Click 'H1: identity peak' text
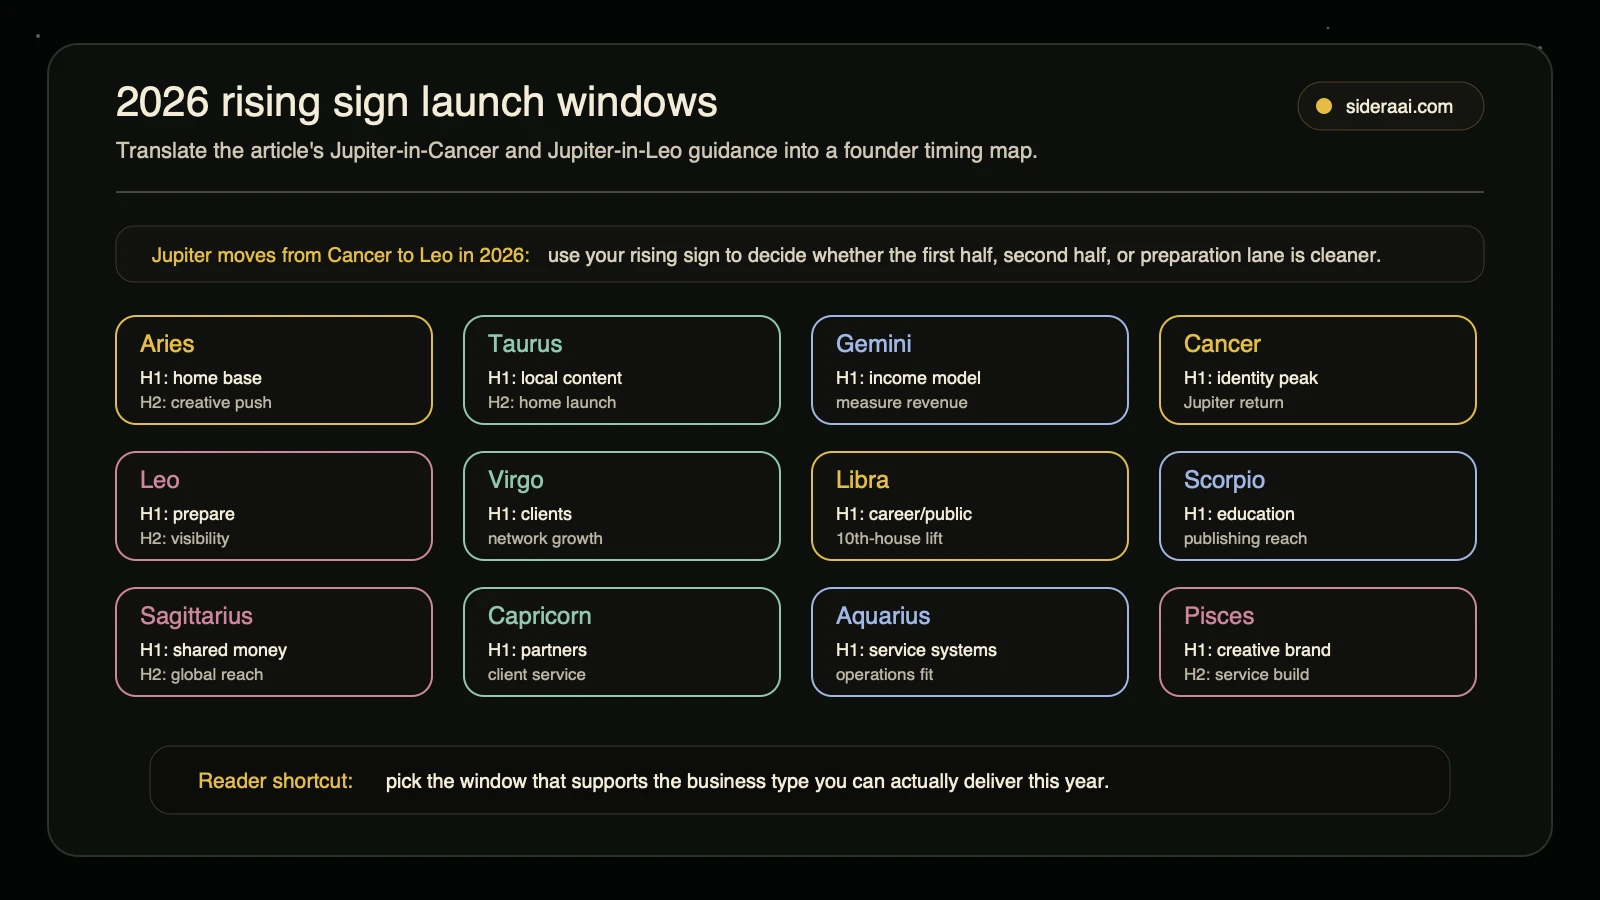The width and height of the screenshot is (1600, 900). pyautogui.click(x=1251, y=378)
